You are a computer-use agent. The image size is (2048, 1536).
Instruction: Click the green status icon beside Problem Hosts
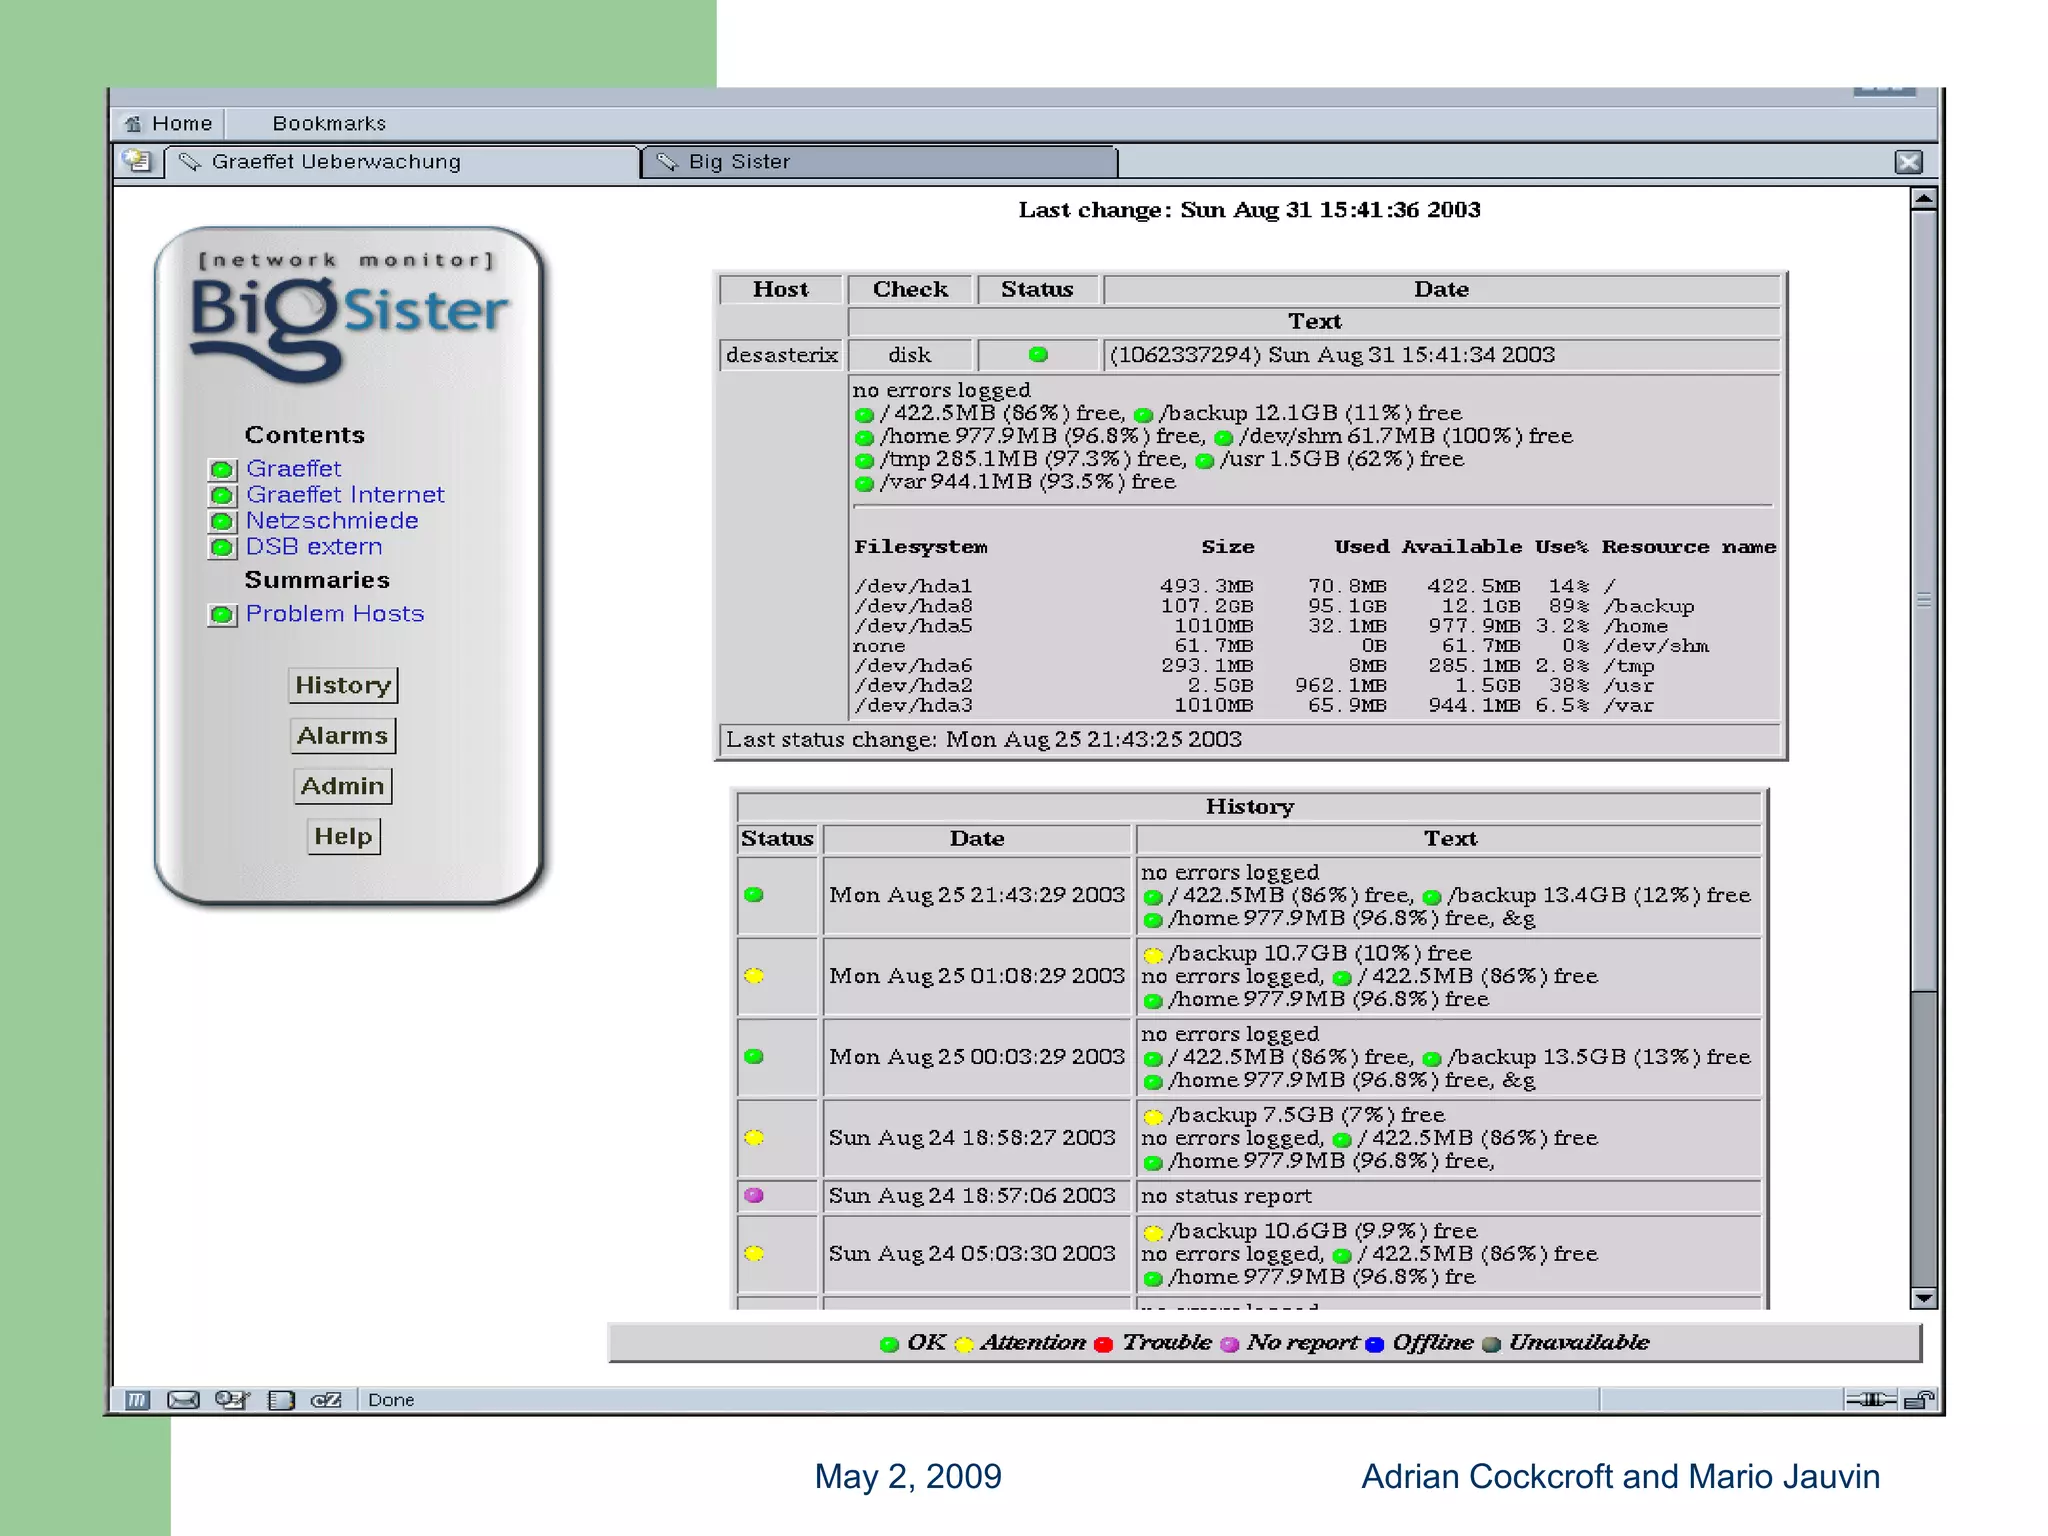222,614
